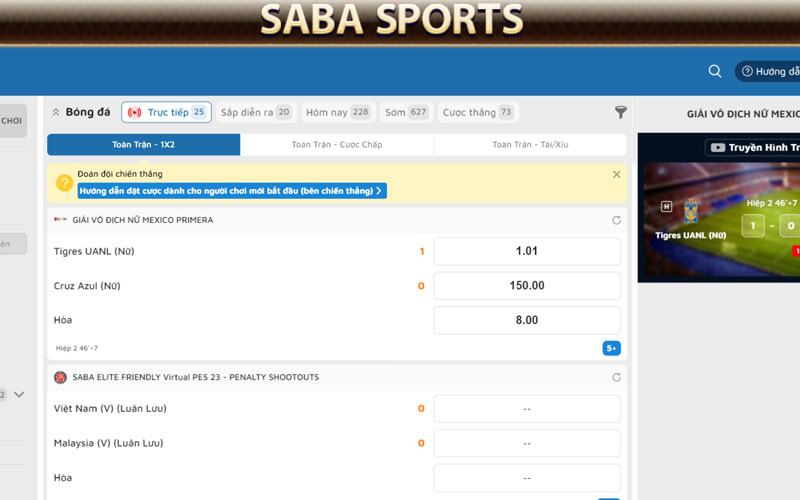Click Mexico Primera league flag icon
This screenshot has height=500, width=800.
click(60, 219)
